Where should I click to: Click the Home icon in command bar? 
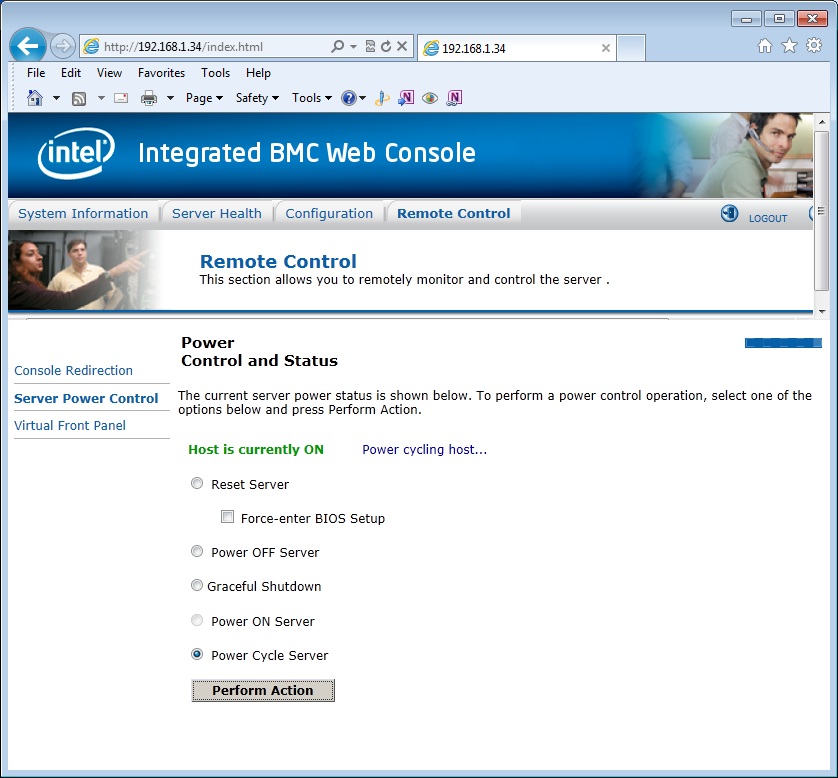(x=35, y=98)
